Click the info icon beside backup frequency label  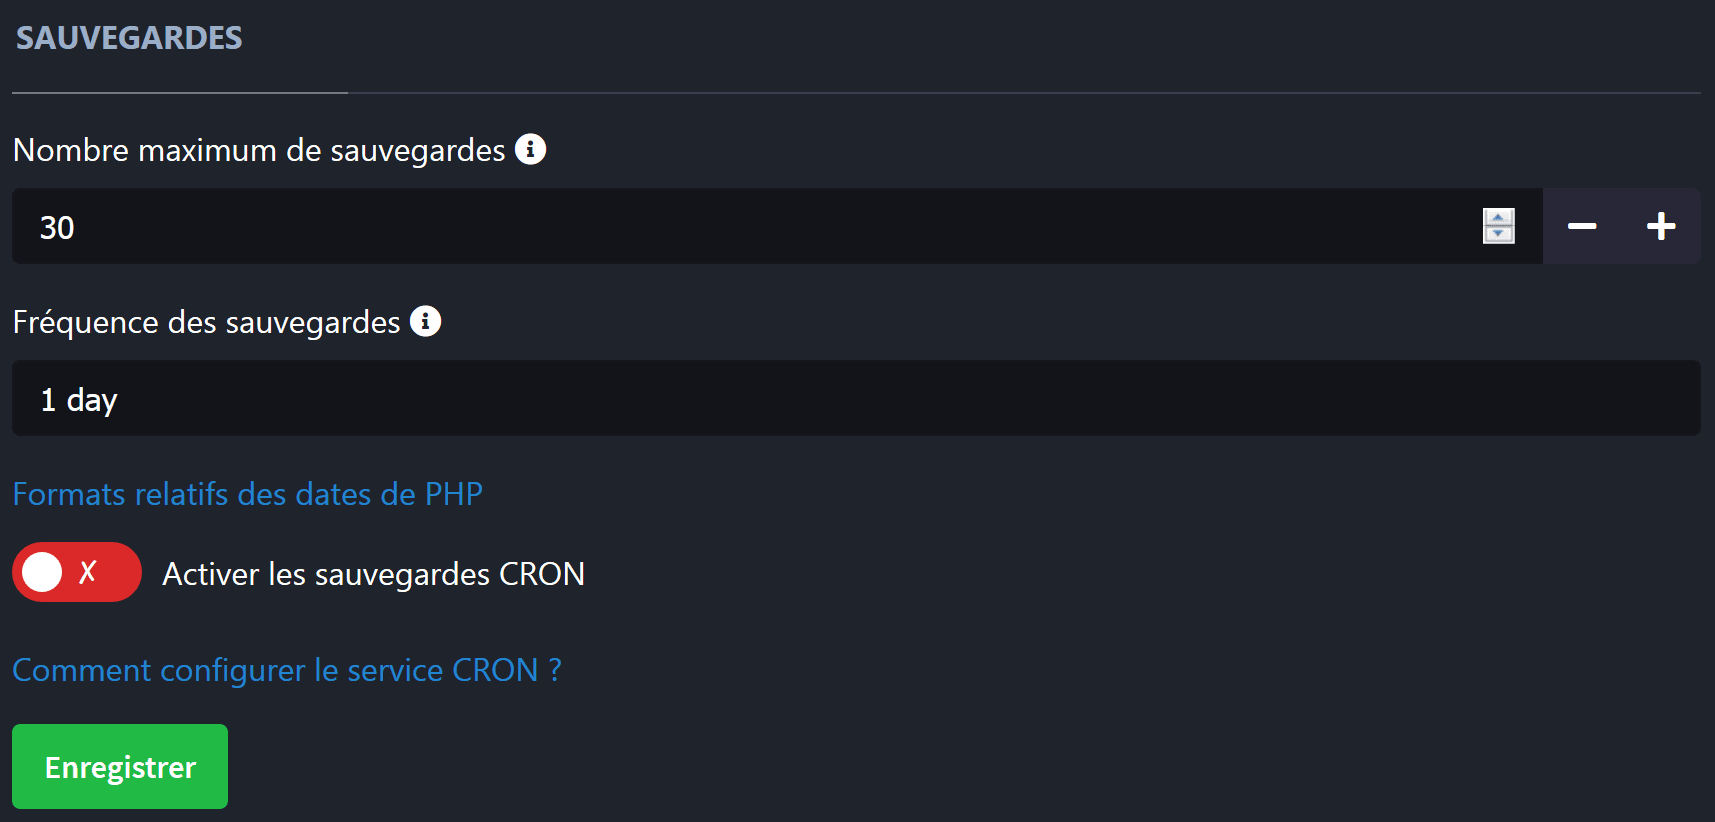[x=425, y=321]
